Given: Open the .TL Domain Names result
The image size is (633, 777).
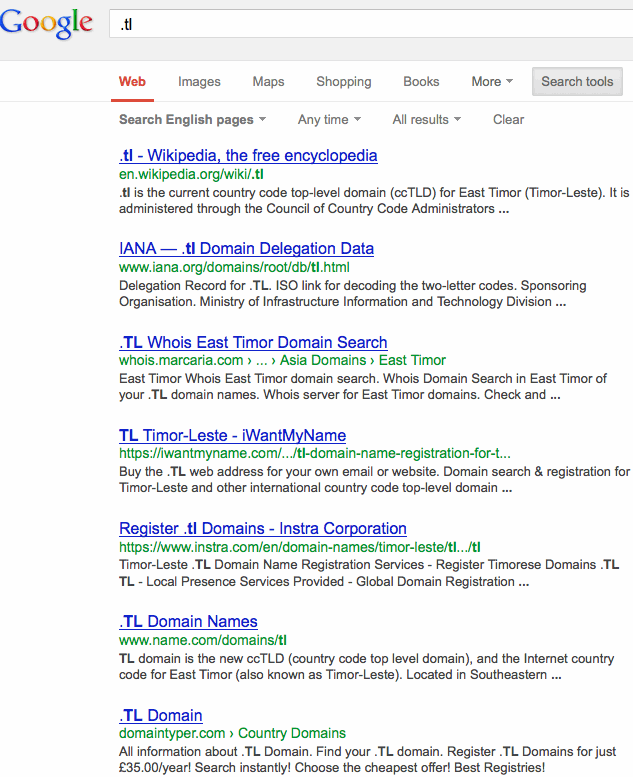Looking at the screenshot, I should point(188,622).
